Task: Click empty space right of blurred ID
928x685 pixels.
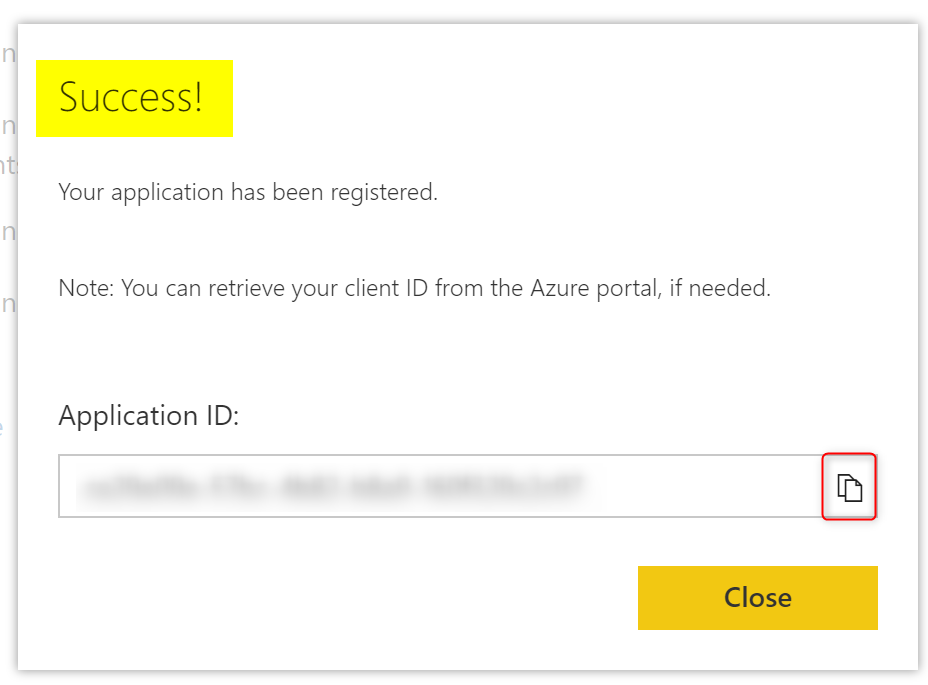Action: click(700, 487)
